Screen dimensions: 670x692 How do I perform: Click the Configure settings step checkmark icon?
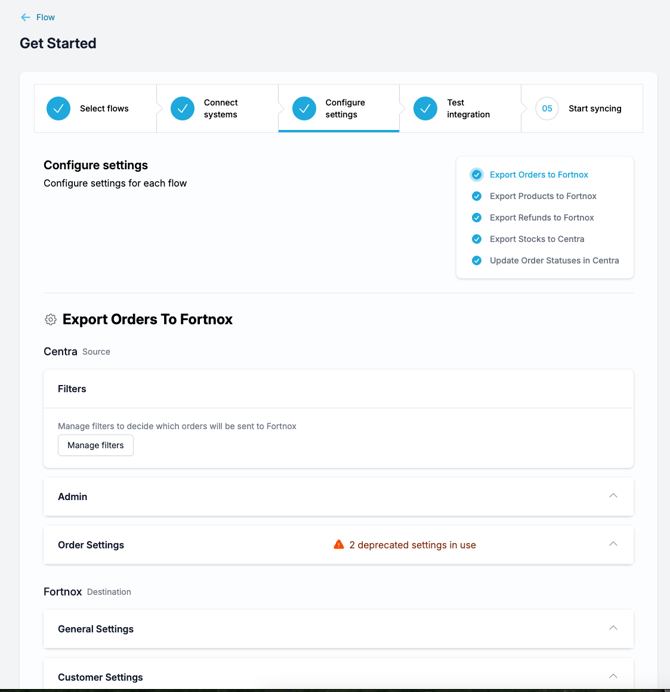point(304,108)
